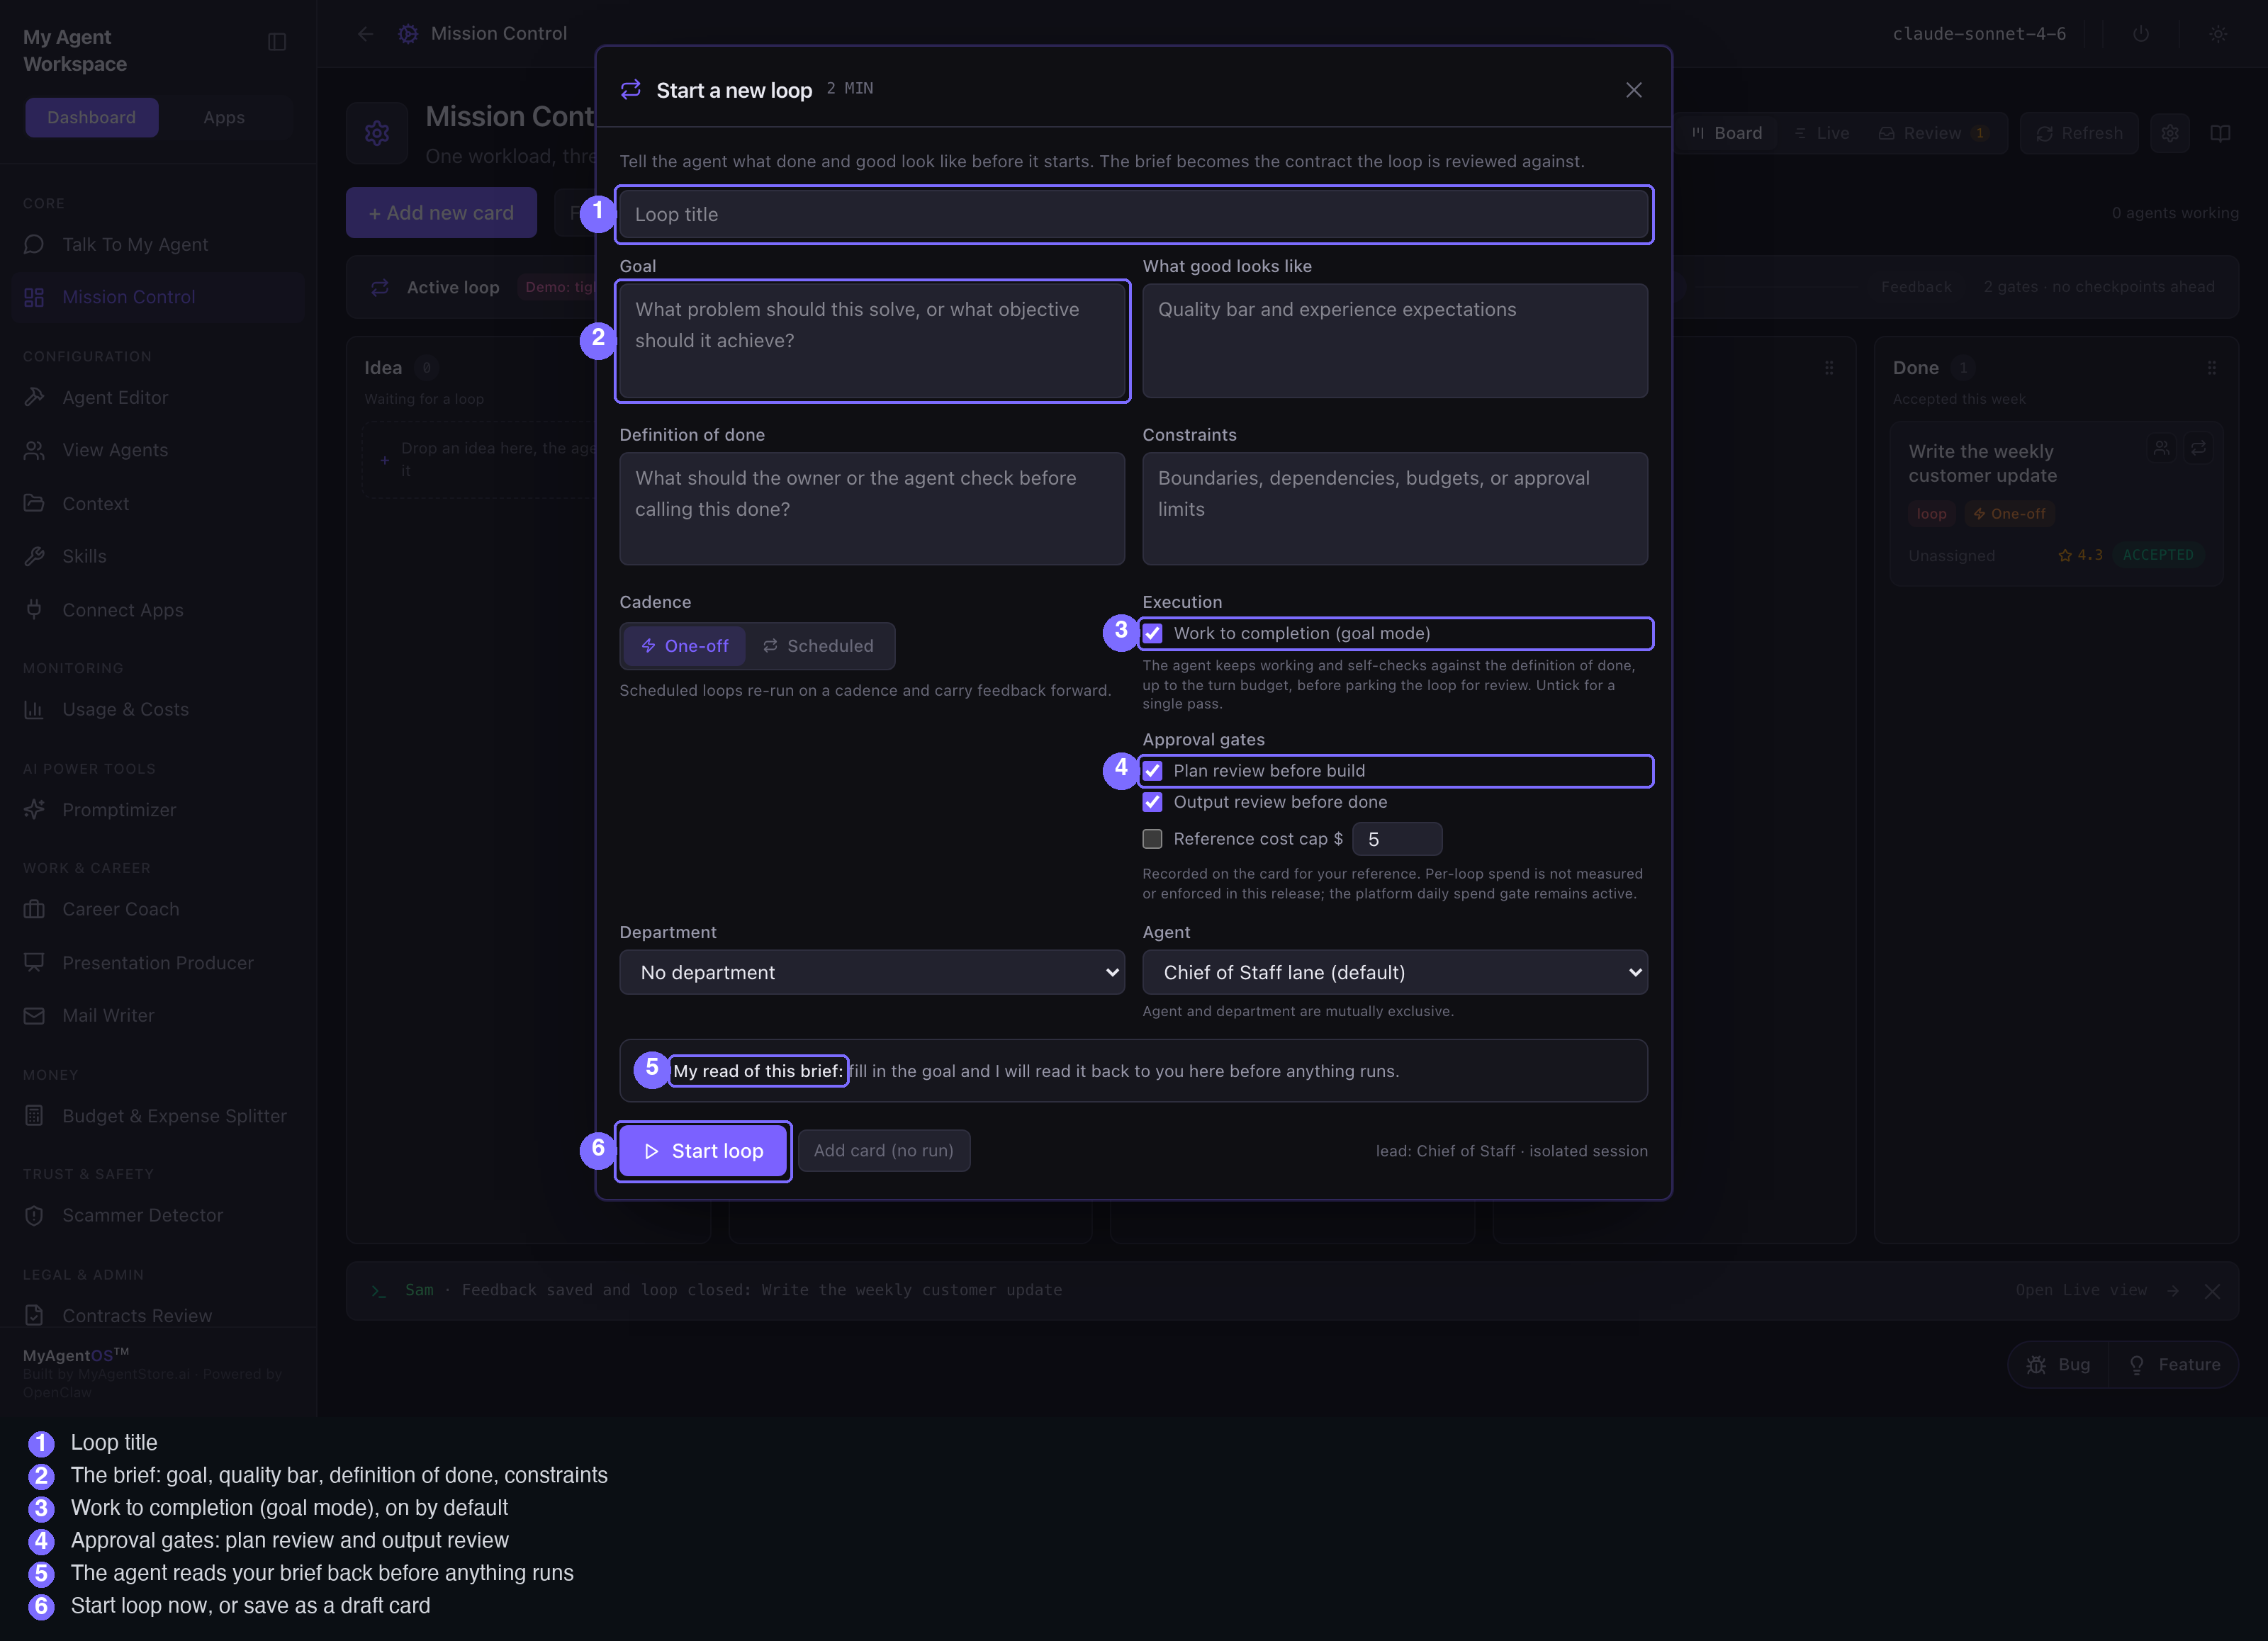2268x1641 pixels.
Task: Open Connect Apps in sidebar
Action: point(158,609)
